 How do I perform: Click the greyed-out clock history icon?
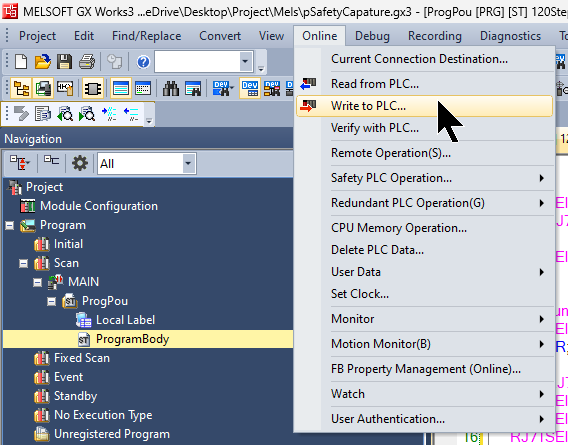[x=114, y=62]
